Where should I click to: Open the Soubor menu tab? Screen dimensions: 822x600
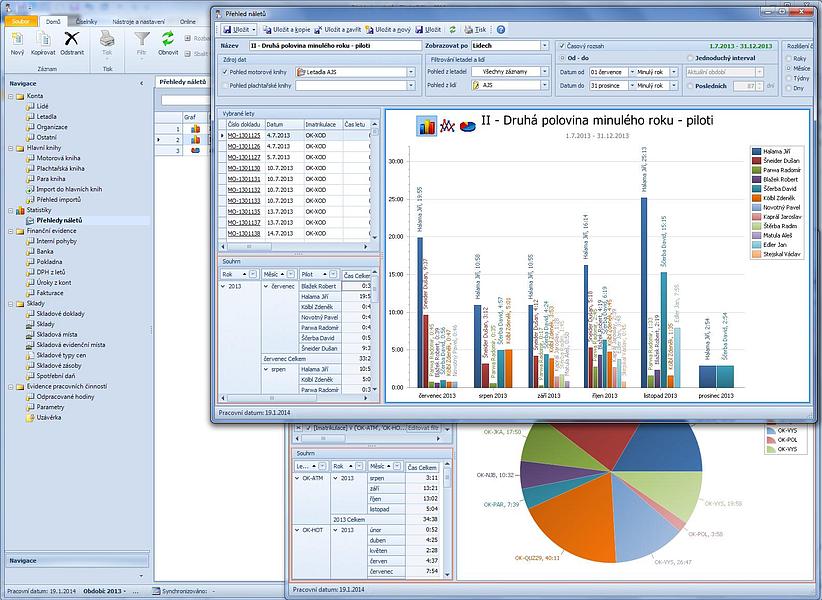(x=22, y=20)
